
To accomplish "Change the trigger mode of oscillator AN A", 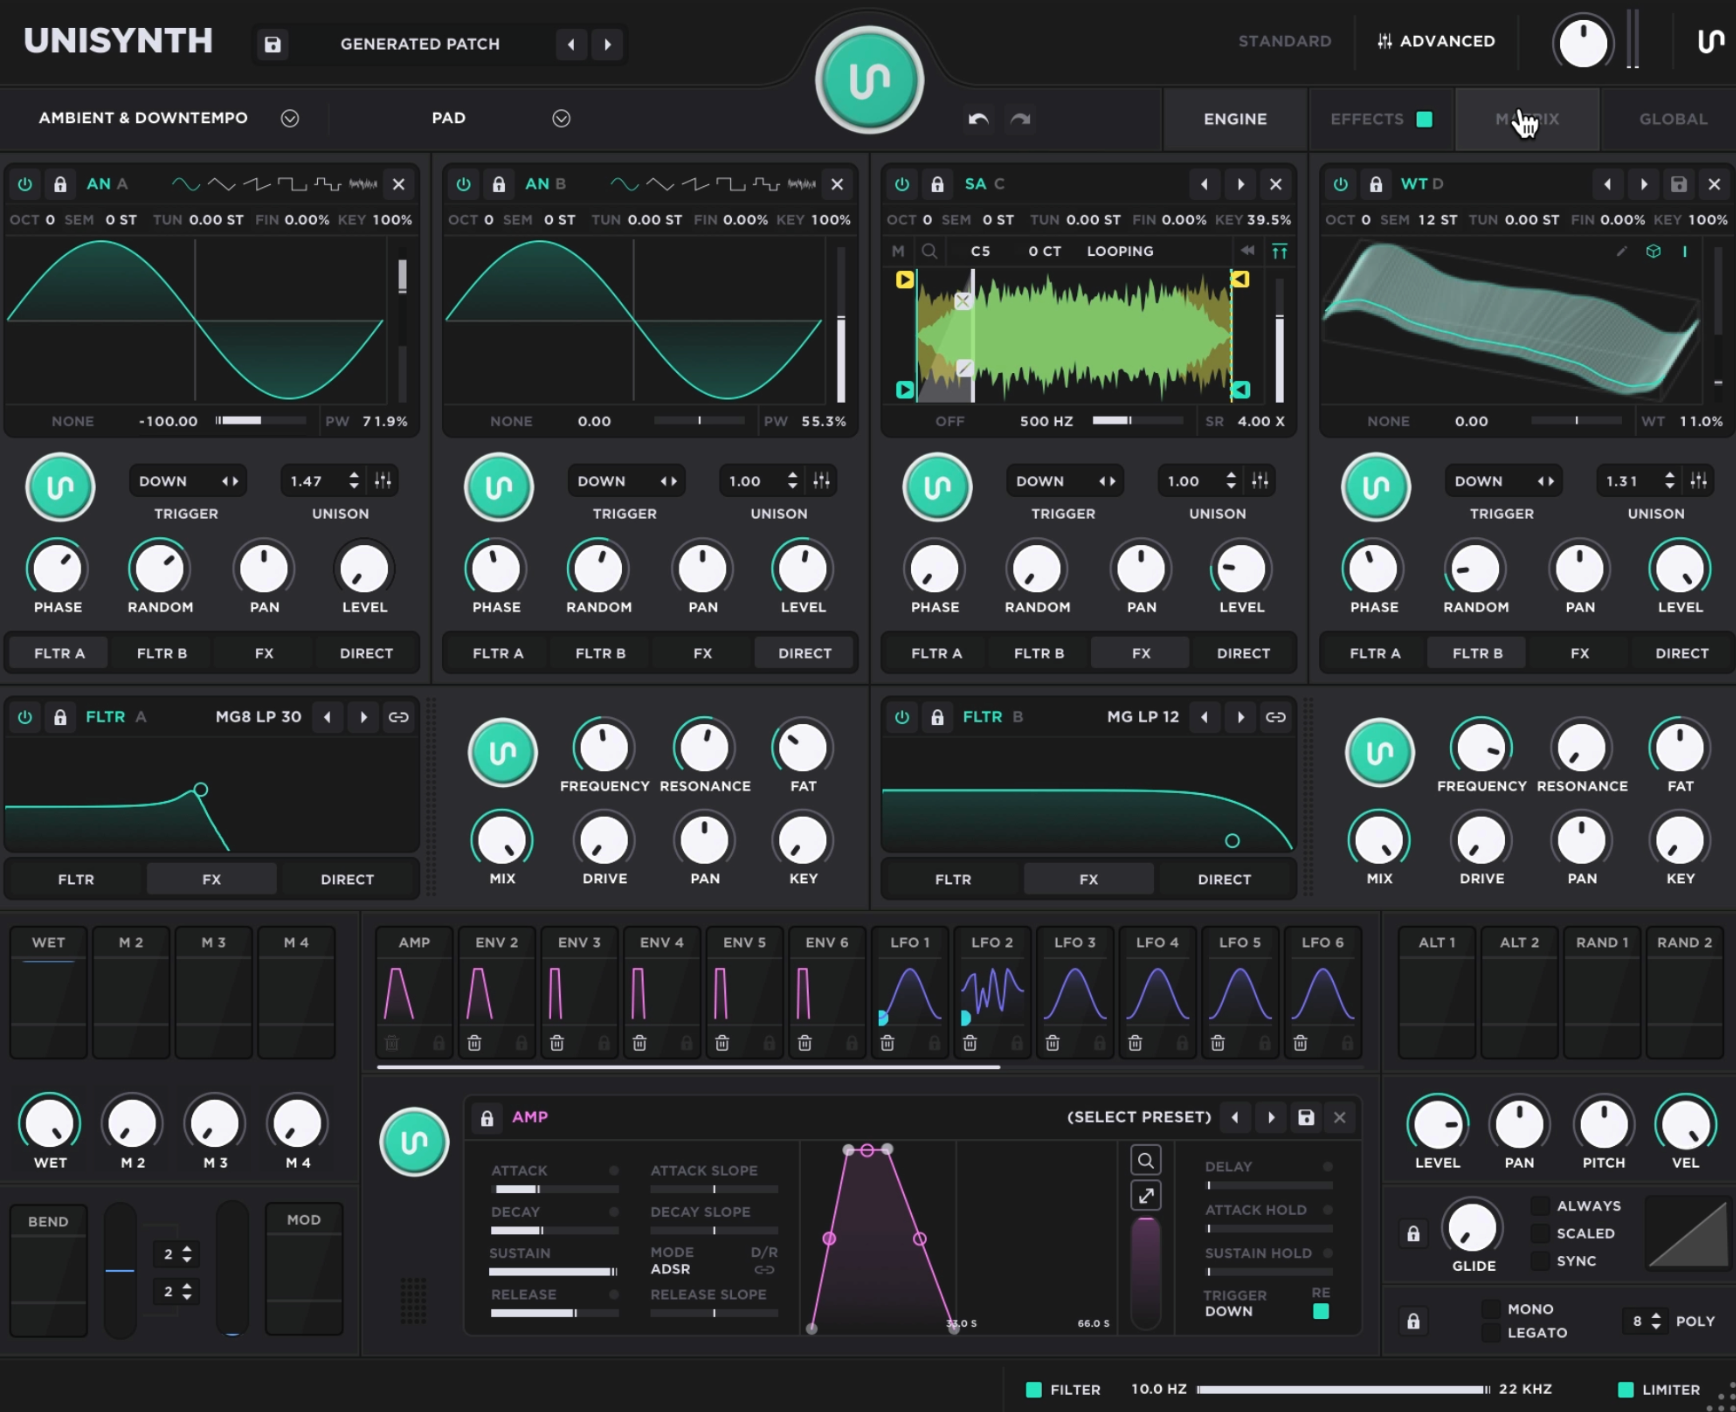I will [188, 481].
